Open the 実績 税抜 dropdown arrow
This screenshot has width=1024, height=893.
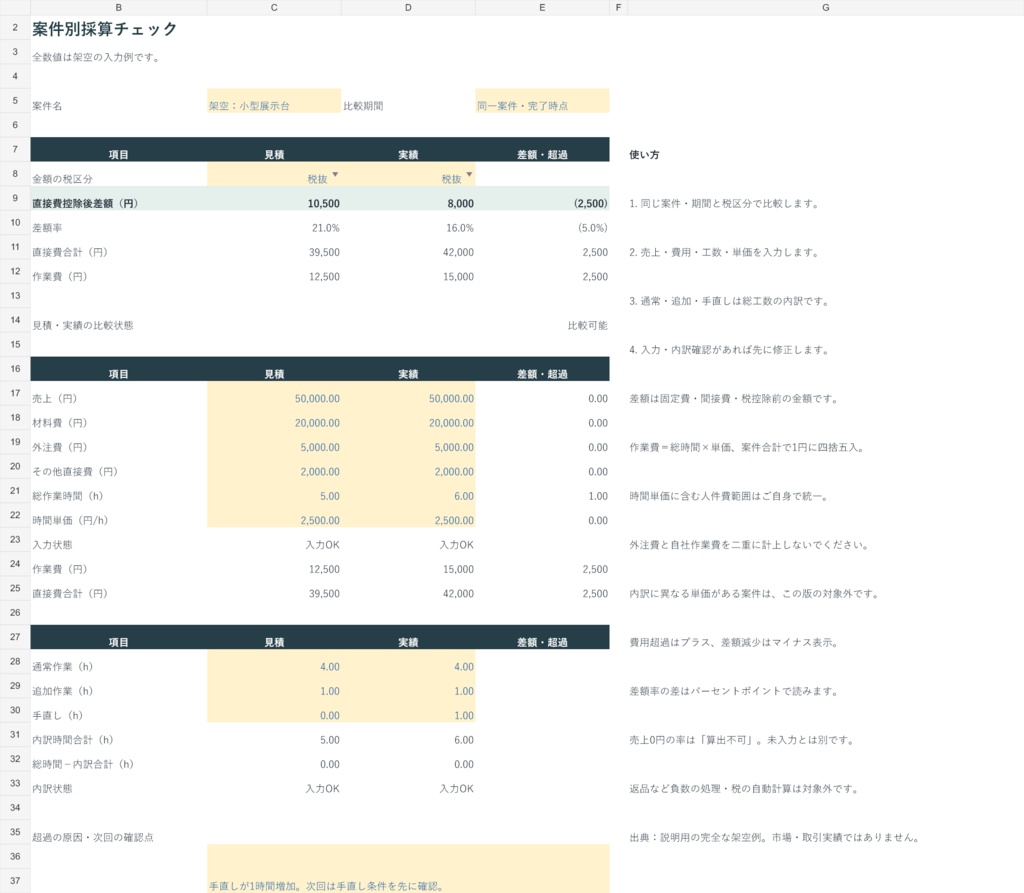coord(469,174)
